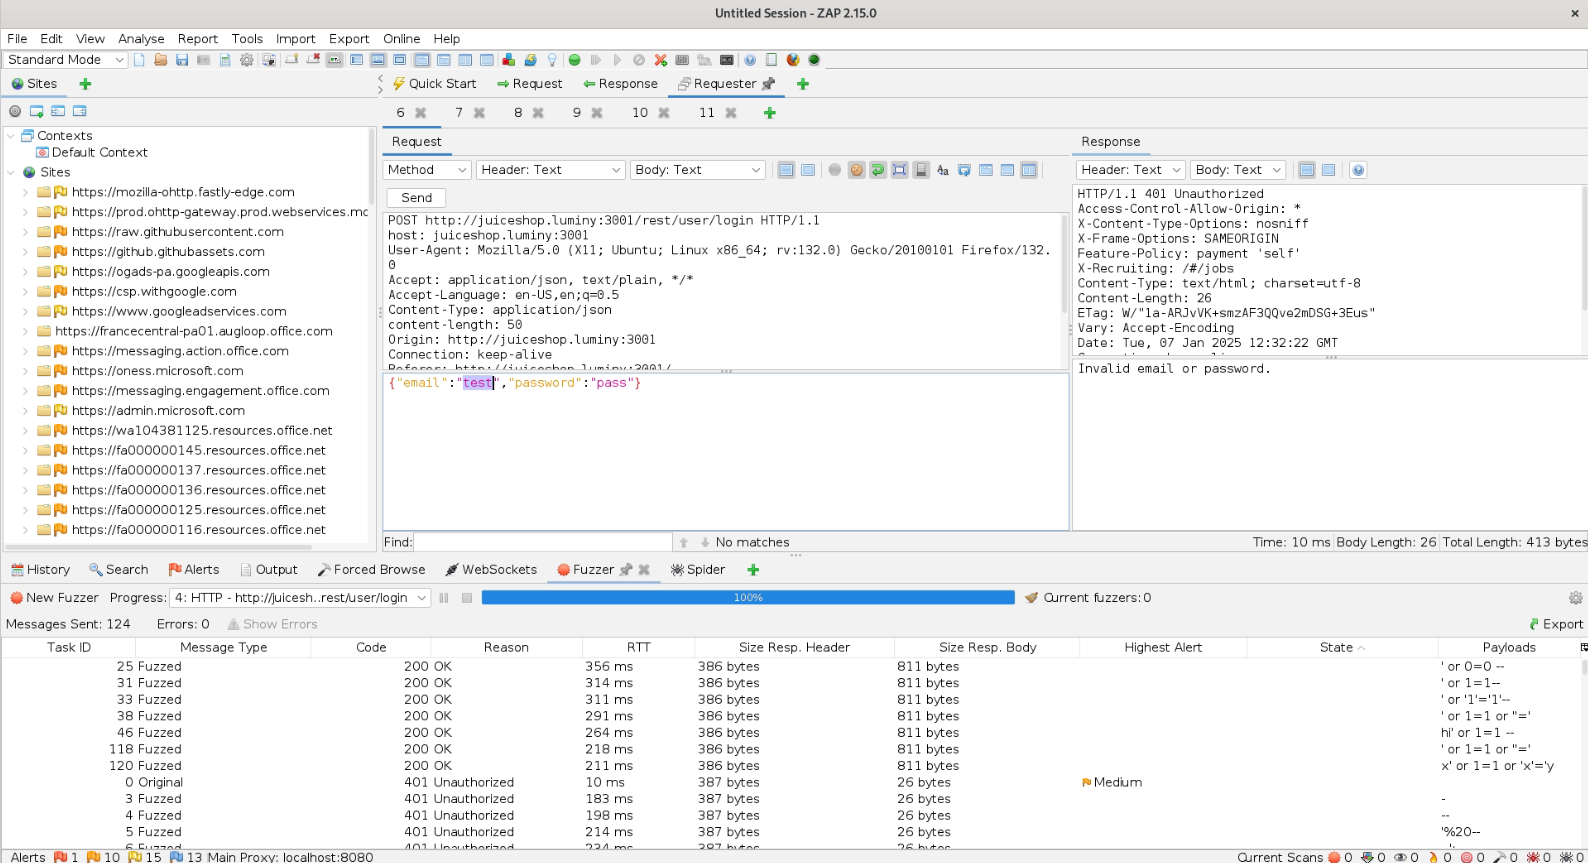Click the target scope icon in Sites panel

[x=15, y=111]
